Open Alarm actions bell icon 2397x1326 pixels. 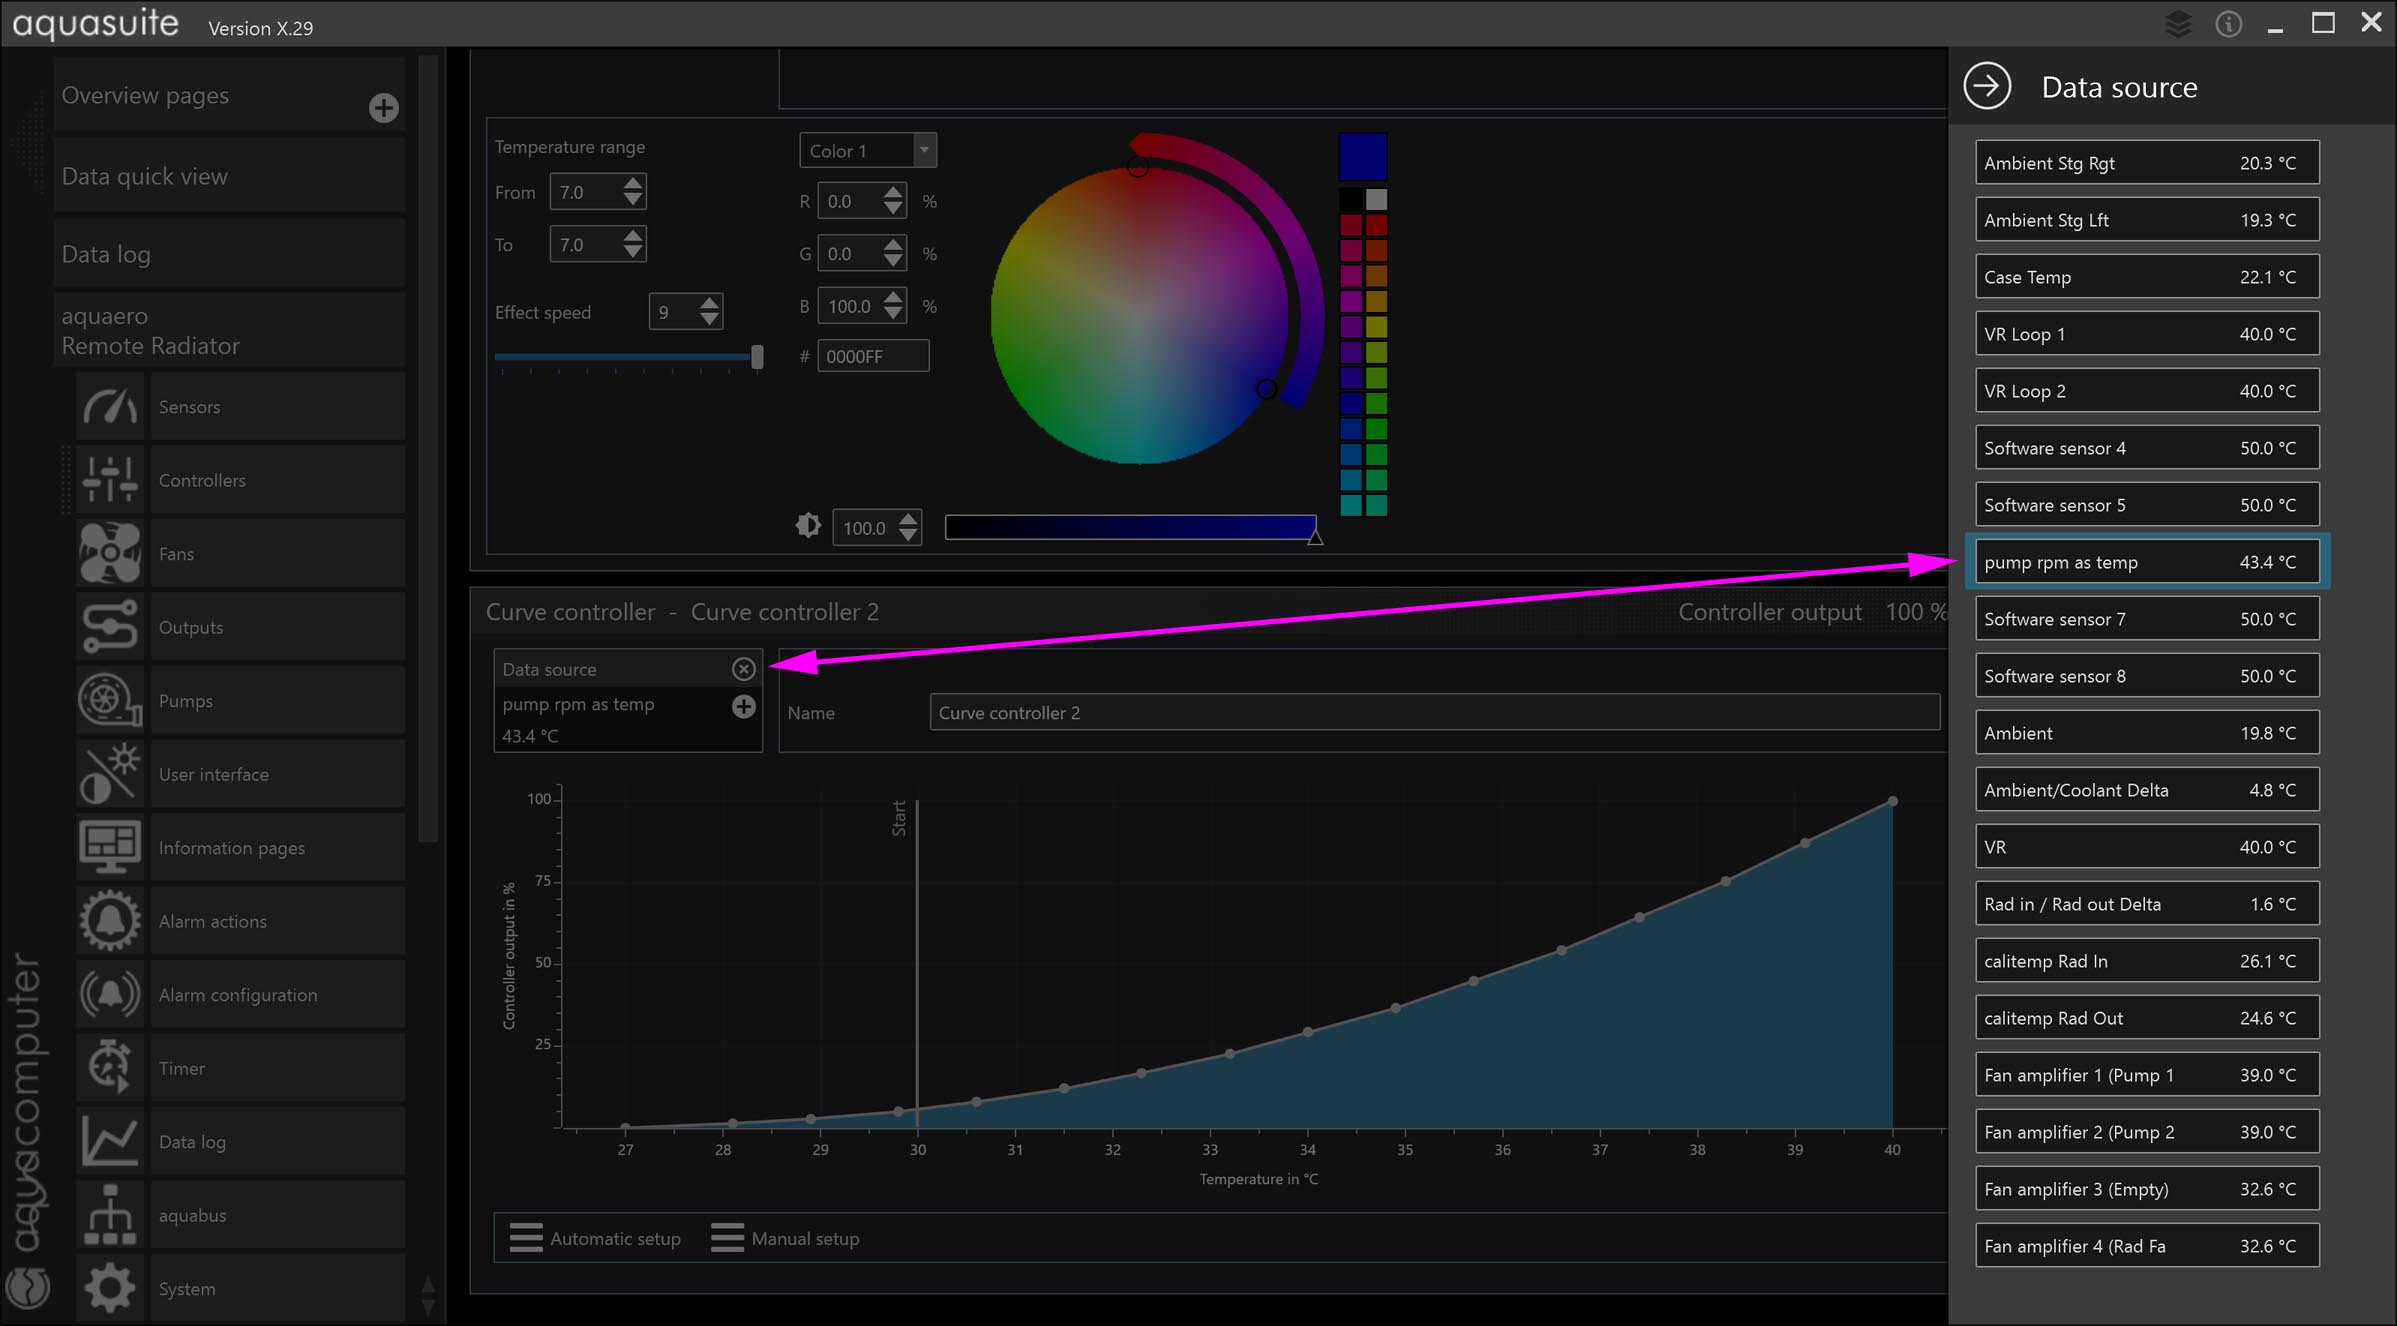pos(110,921)
